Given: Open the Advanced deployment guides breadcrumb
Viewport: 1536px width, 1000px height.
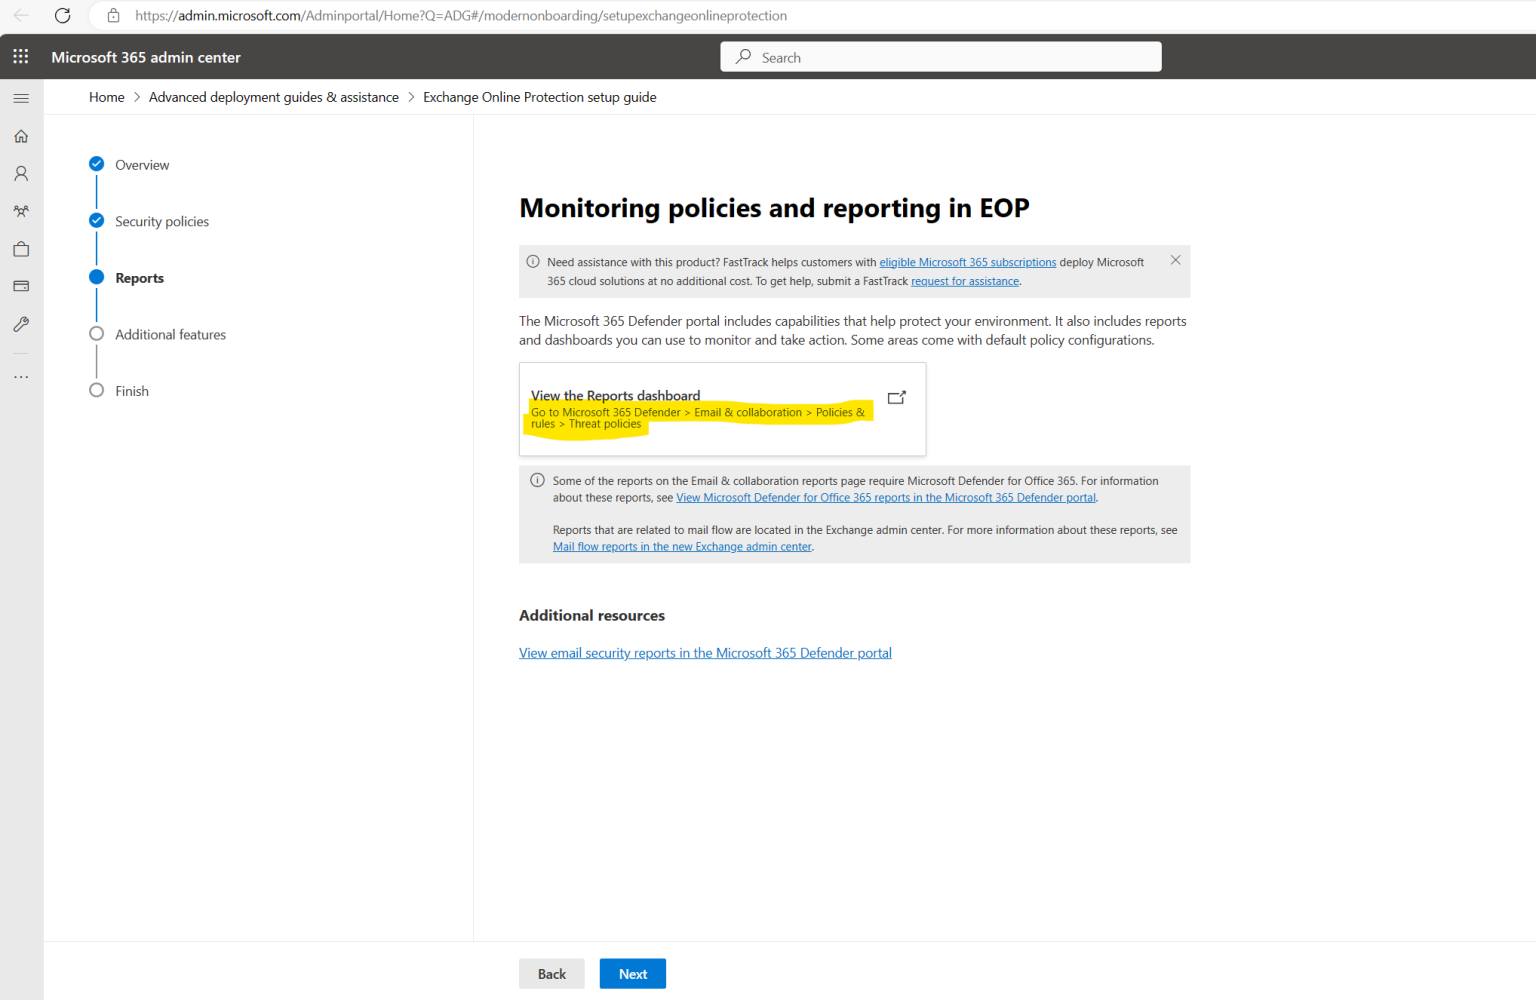Looking at the screenshot, I should coord(273,97).
